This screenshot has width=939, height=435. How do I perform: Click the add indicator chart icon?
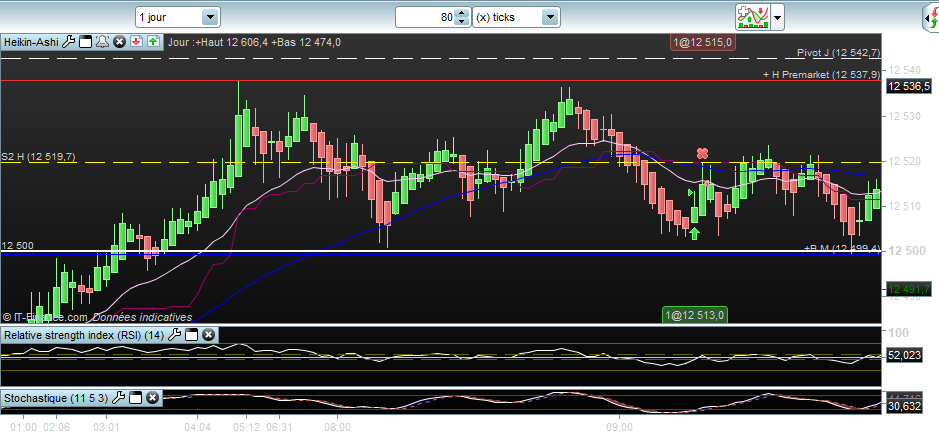point(753,17)
